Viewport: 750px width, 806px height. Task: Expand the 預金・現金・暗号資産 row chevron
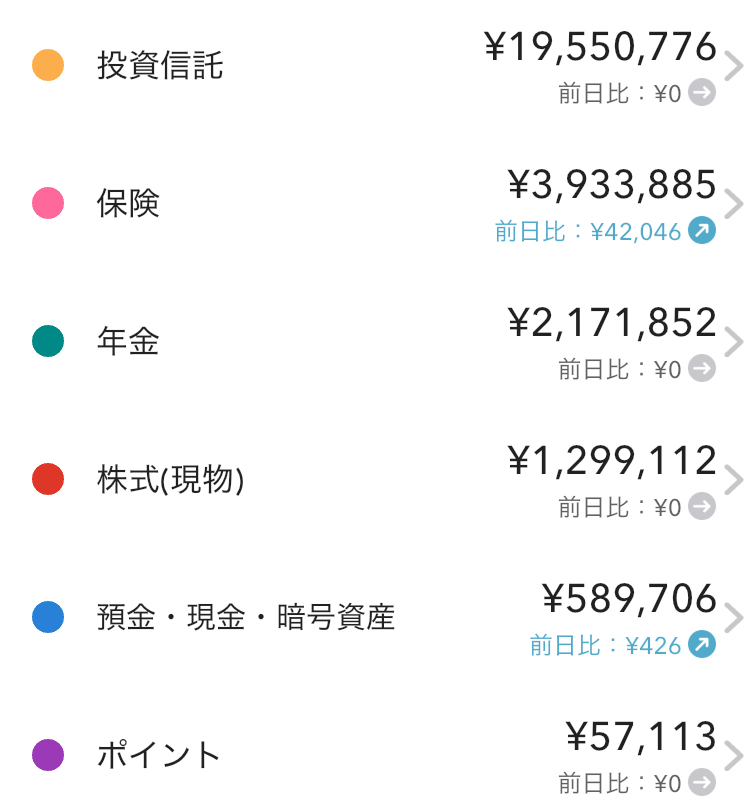coord(734,618)
